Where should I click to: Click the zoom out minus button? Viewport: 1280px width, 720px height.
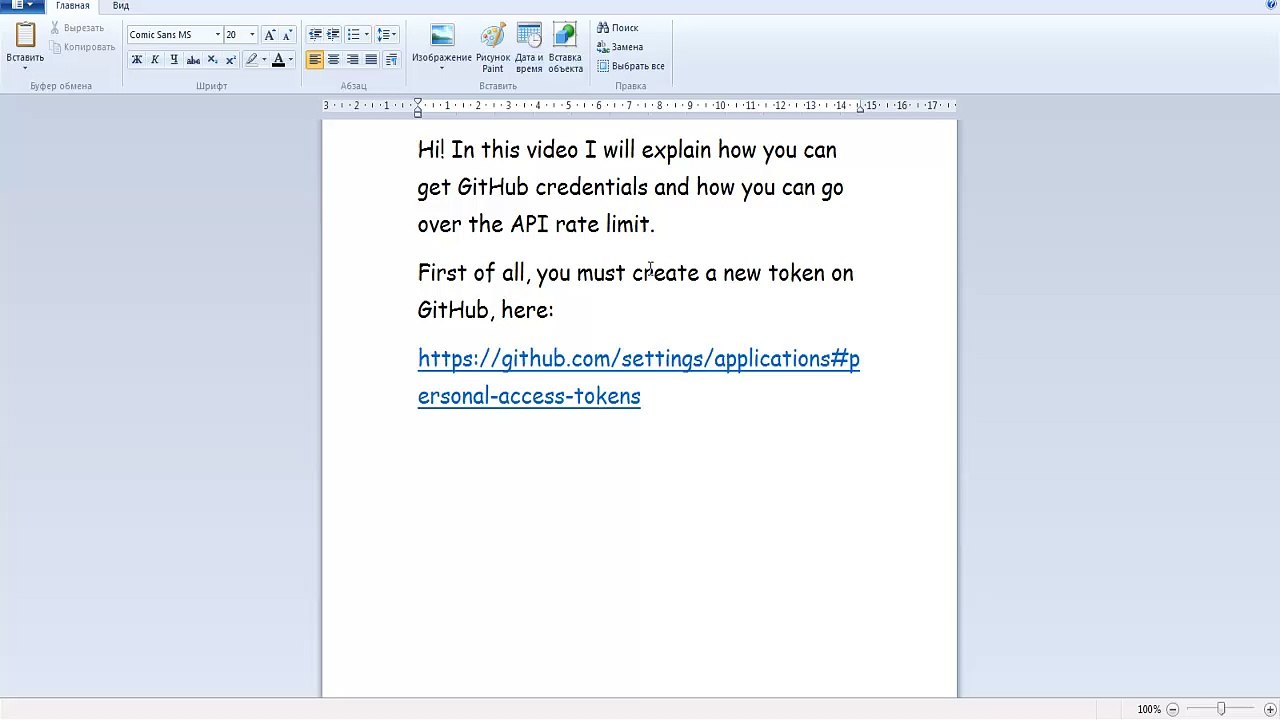1173,709
